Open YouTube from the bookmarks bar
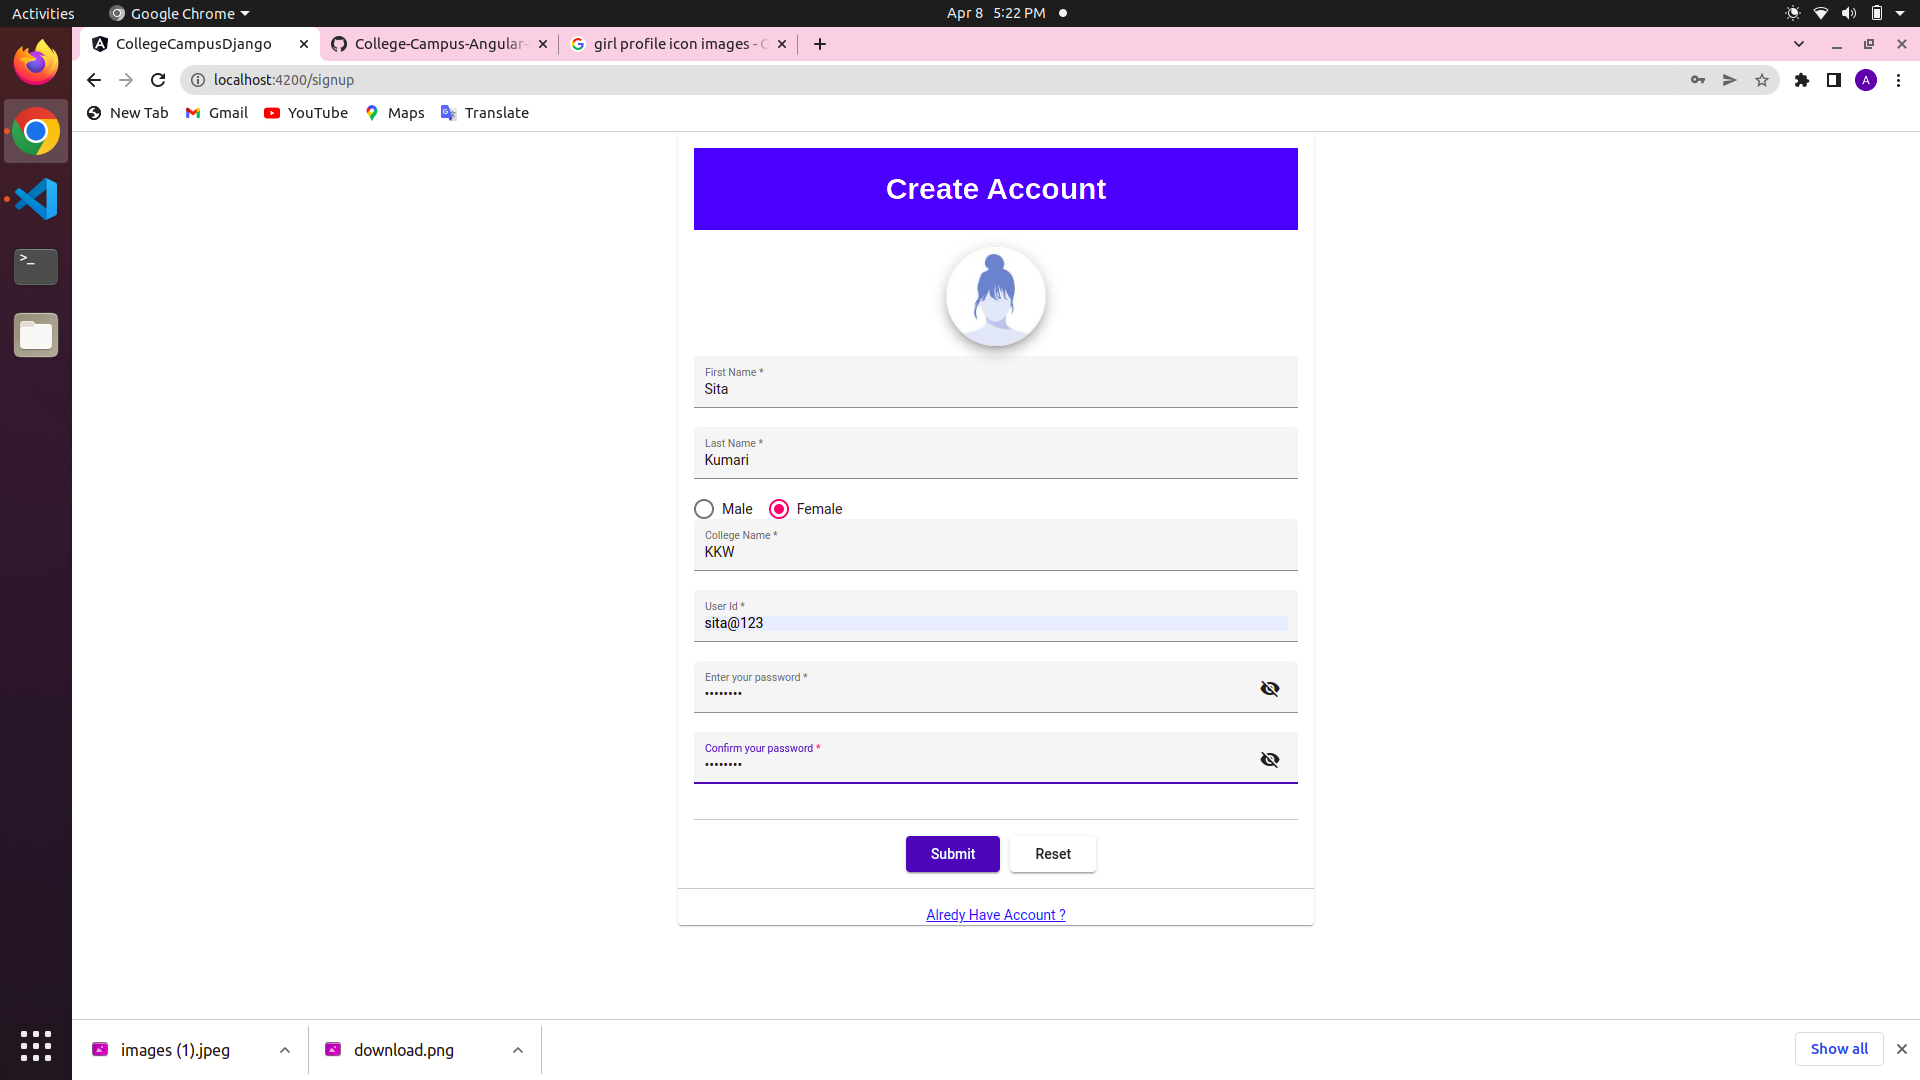Viewport: 1920px width, 1080px height. pyautogui.click(x=305, y=112)
